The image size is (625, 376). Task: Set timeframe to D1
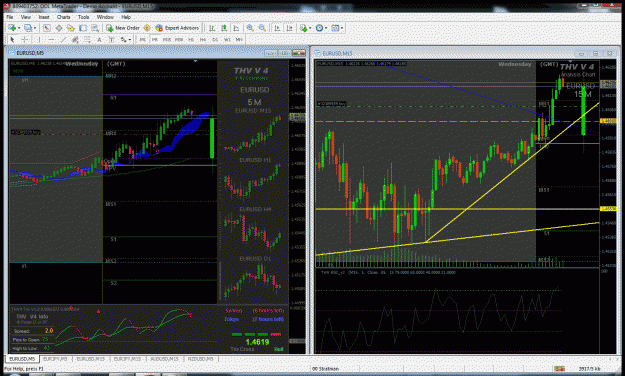pos(215,39)
